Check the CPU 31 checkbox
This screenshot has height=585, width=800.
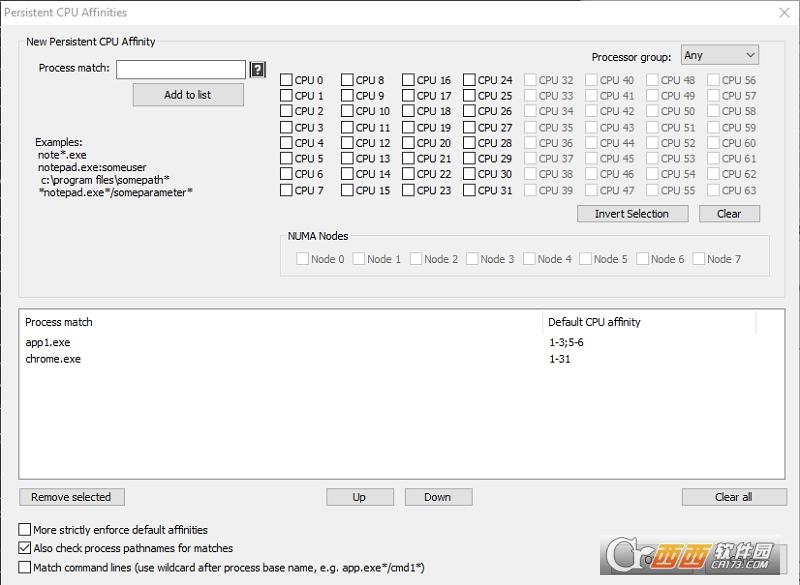coord(469,190)
